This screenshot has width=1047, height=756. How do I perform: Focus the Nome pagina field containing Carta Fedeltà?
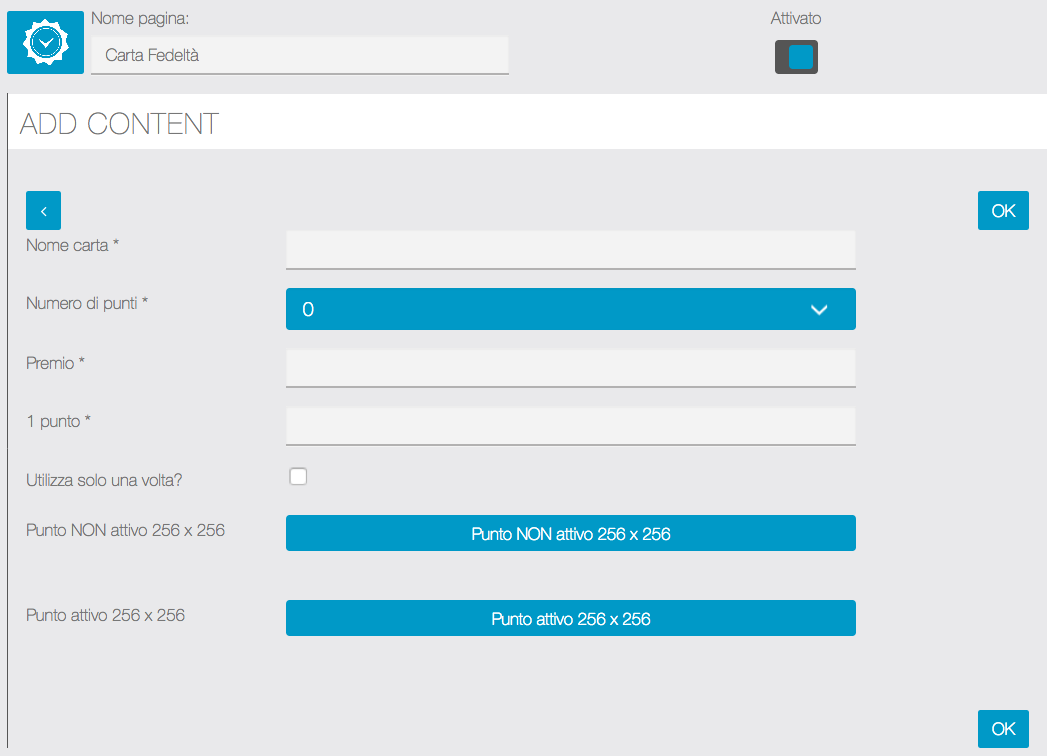299,56
